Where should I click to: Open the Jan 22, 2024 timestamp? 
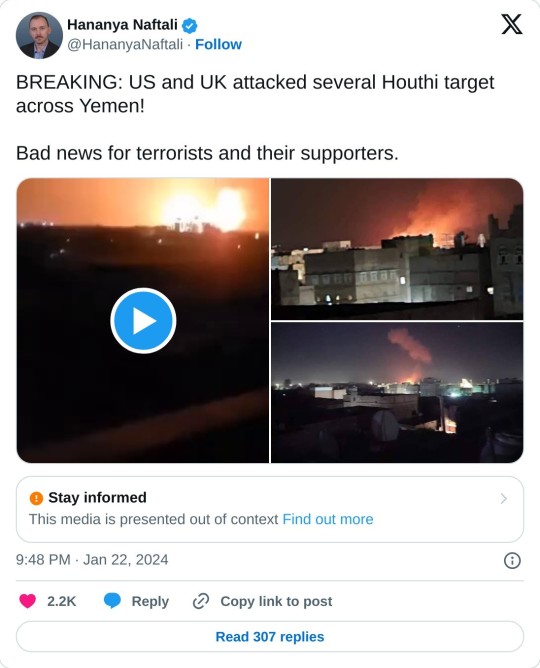(x=92, y=560)
